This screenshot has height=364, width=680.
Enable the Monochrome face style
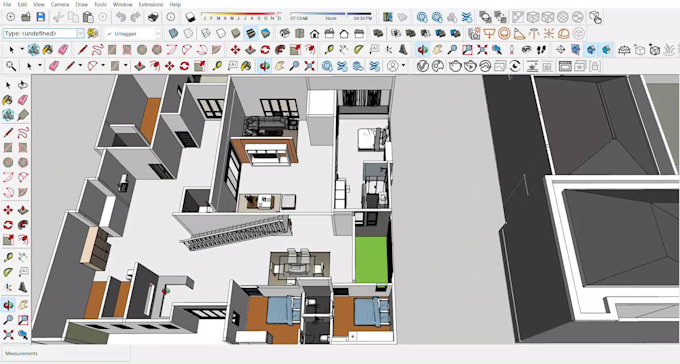(265, 33)
